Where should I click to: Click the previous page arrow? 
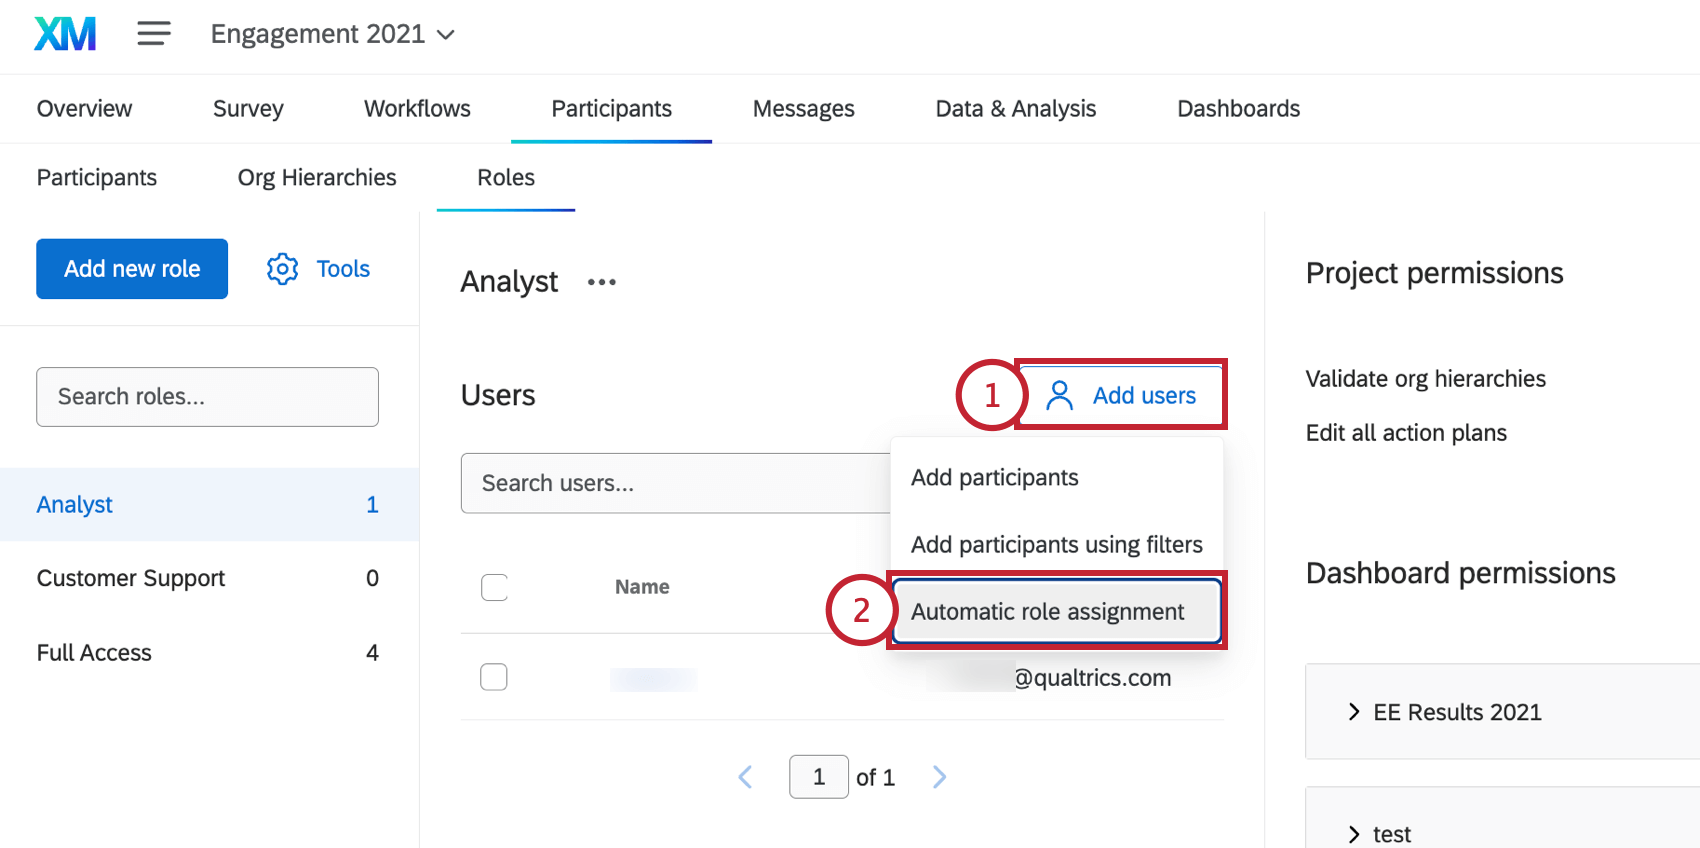click(745, 777)
